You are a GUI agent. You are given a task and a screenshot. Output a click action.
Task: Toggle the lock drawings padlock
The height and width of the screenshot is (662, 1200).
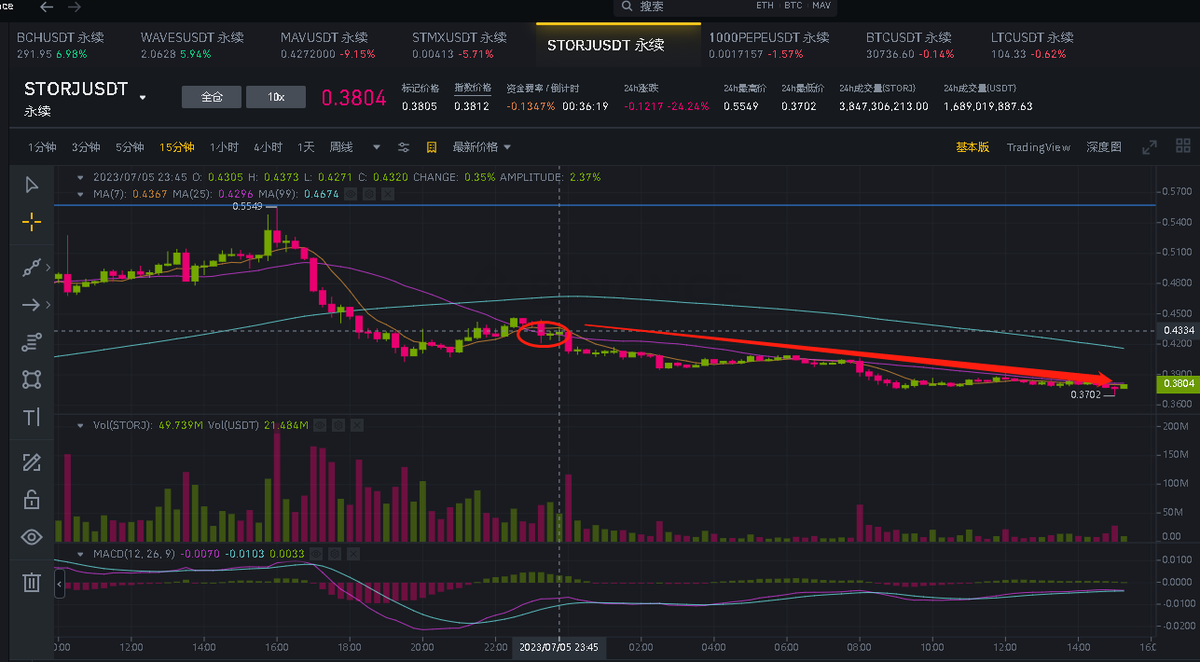(x=32, y=499)
